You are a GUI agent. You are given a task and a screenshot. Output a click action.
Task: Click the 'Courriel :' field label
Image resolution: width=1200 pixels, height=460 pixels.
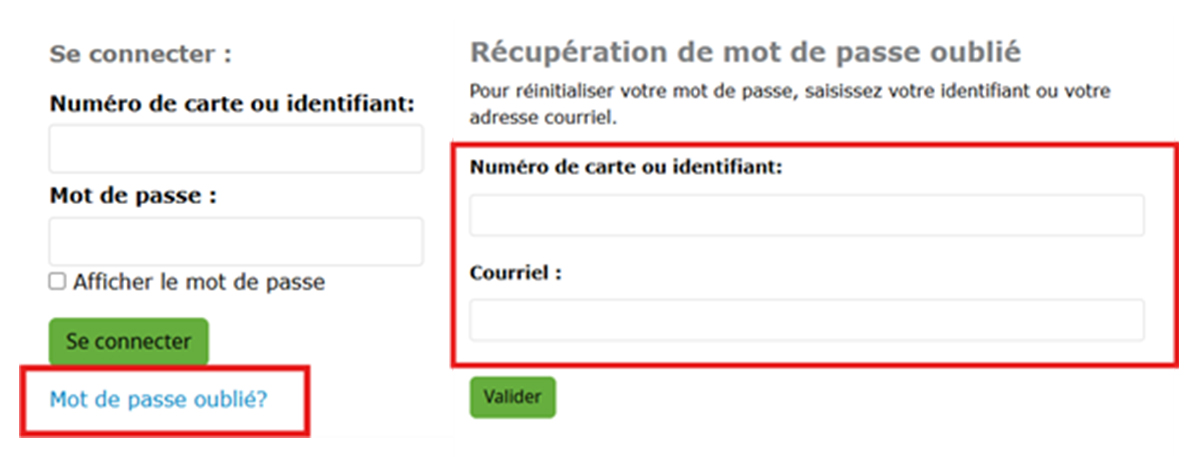click(515, 272)
